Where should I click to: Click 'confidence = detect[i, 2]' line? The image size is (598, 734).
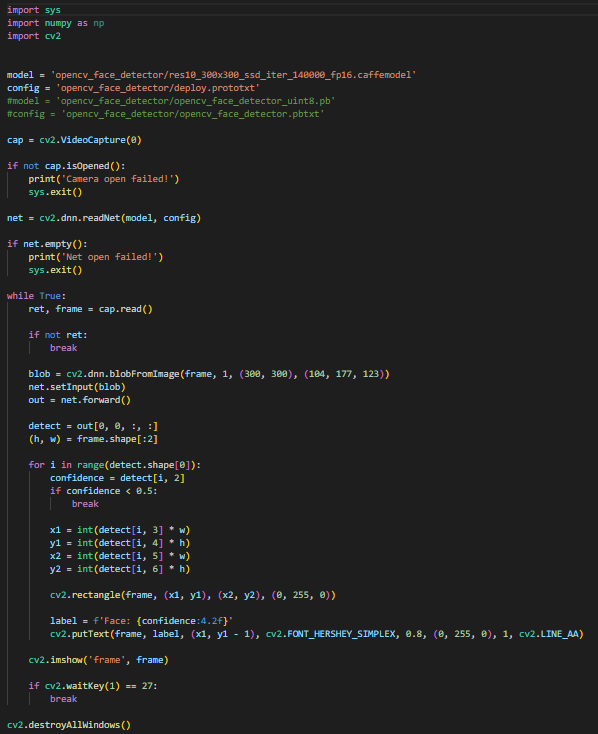(x=117, y=478)
